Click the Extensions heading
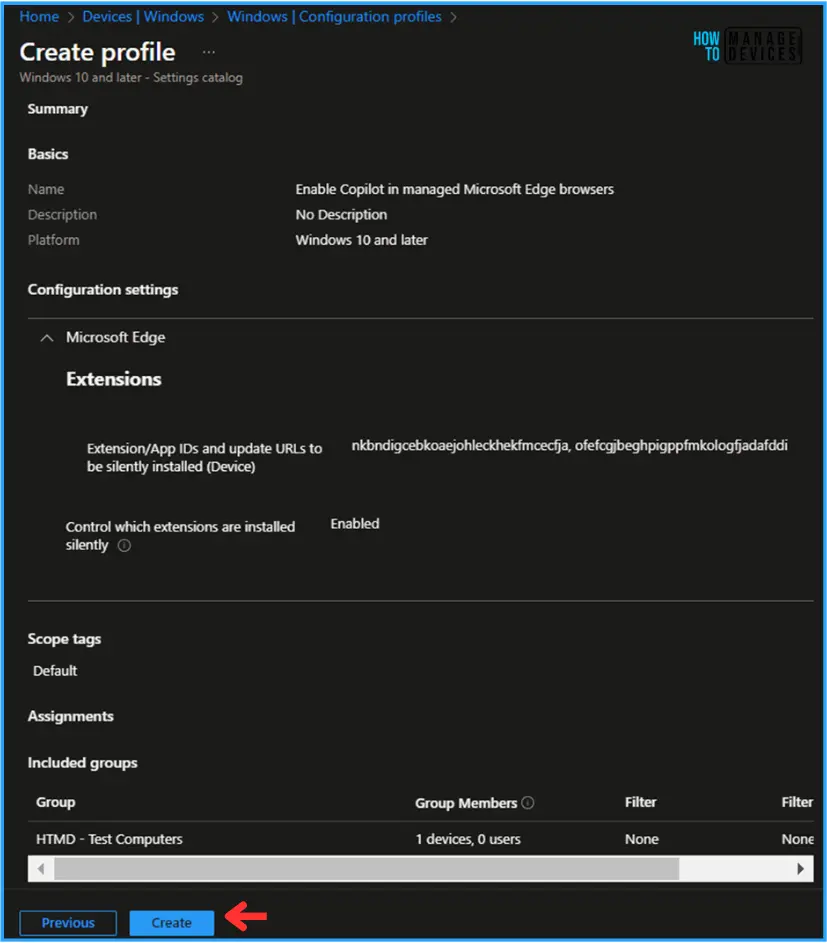The width and height of the screenshot is (827, 943). click(x=114, y=379)
